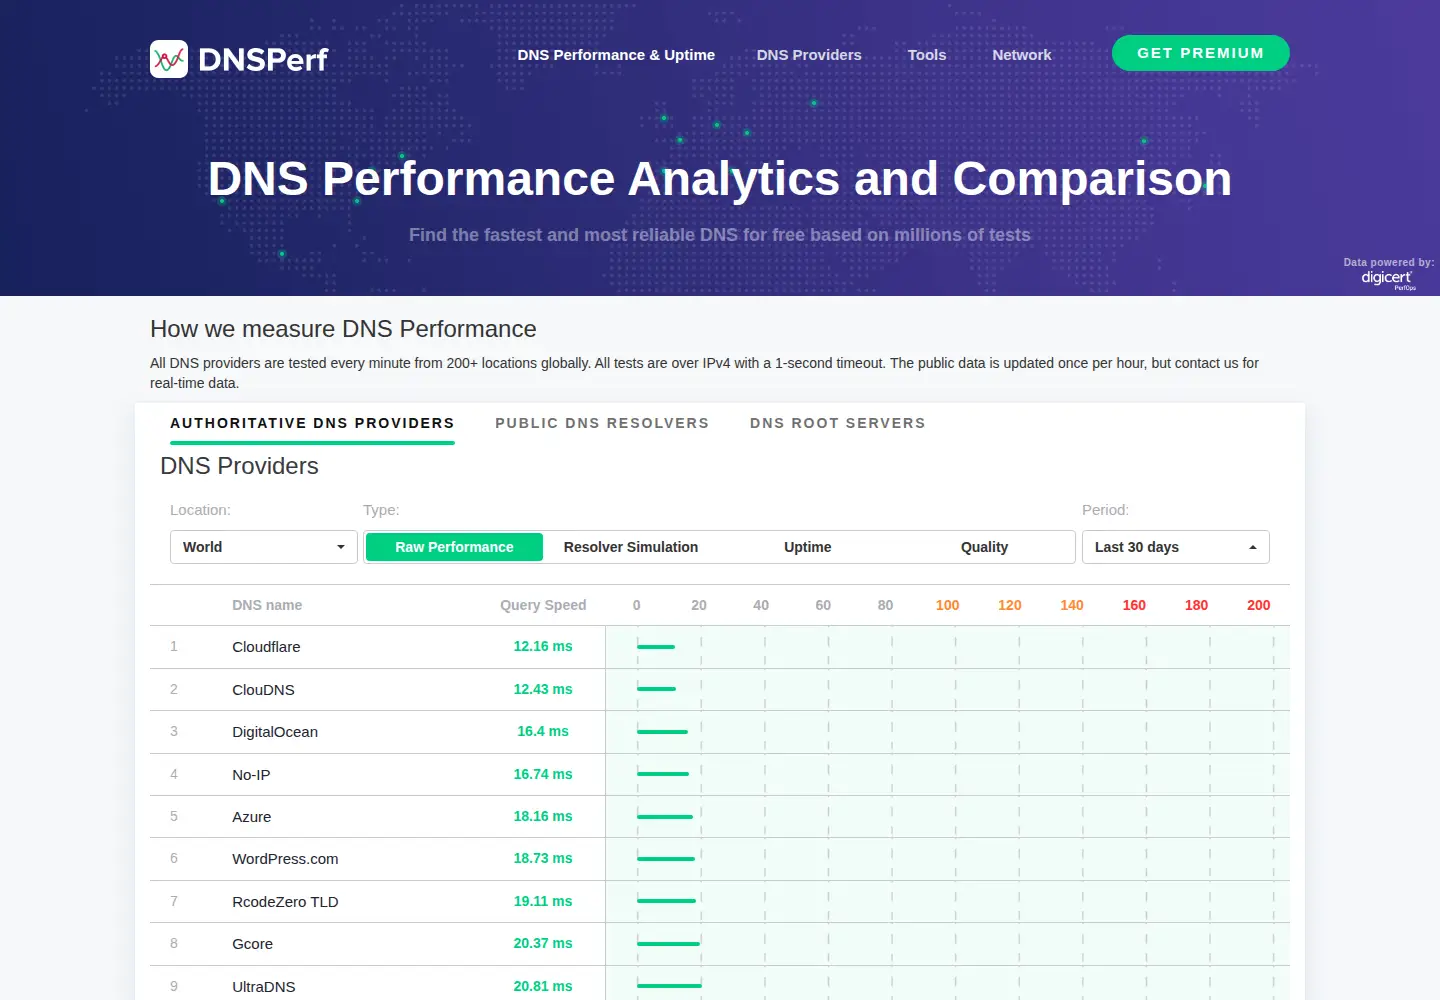Image resolution: width=1440 pixels, height=1000 pixels.
Task: Open the ClouDNS provider row
Action: click(720, 690)
